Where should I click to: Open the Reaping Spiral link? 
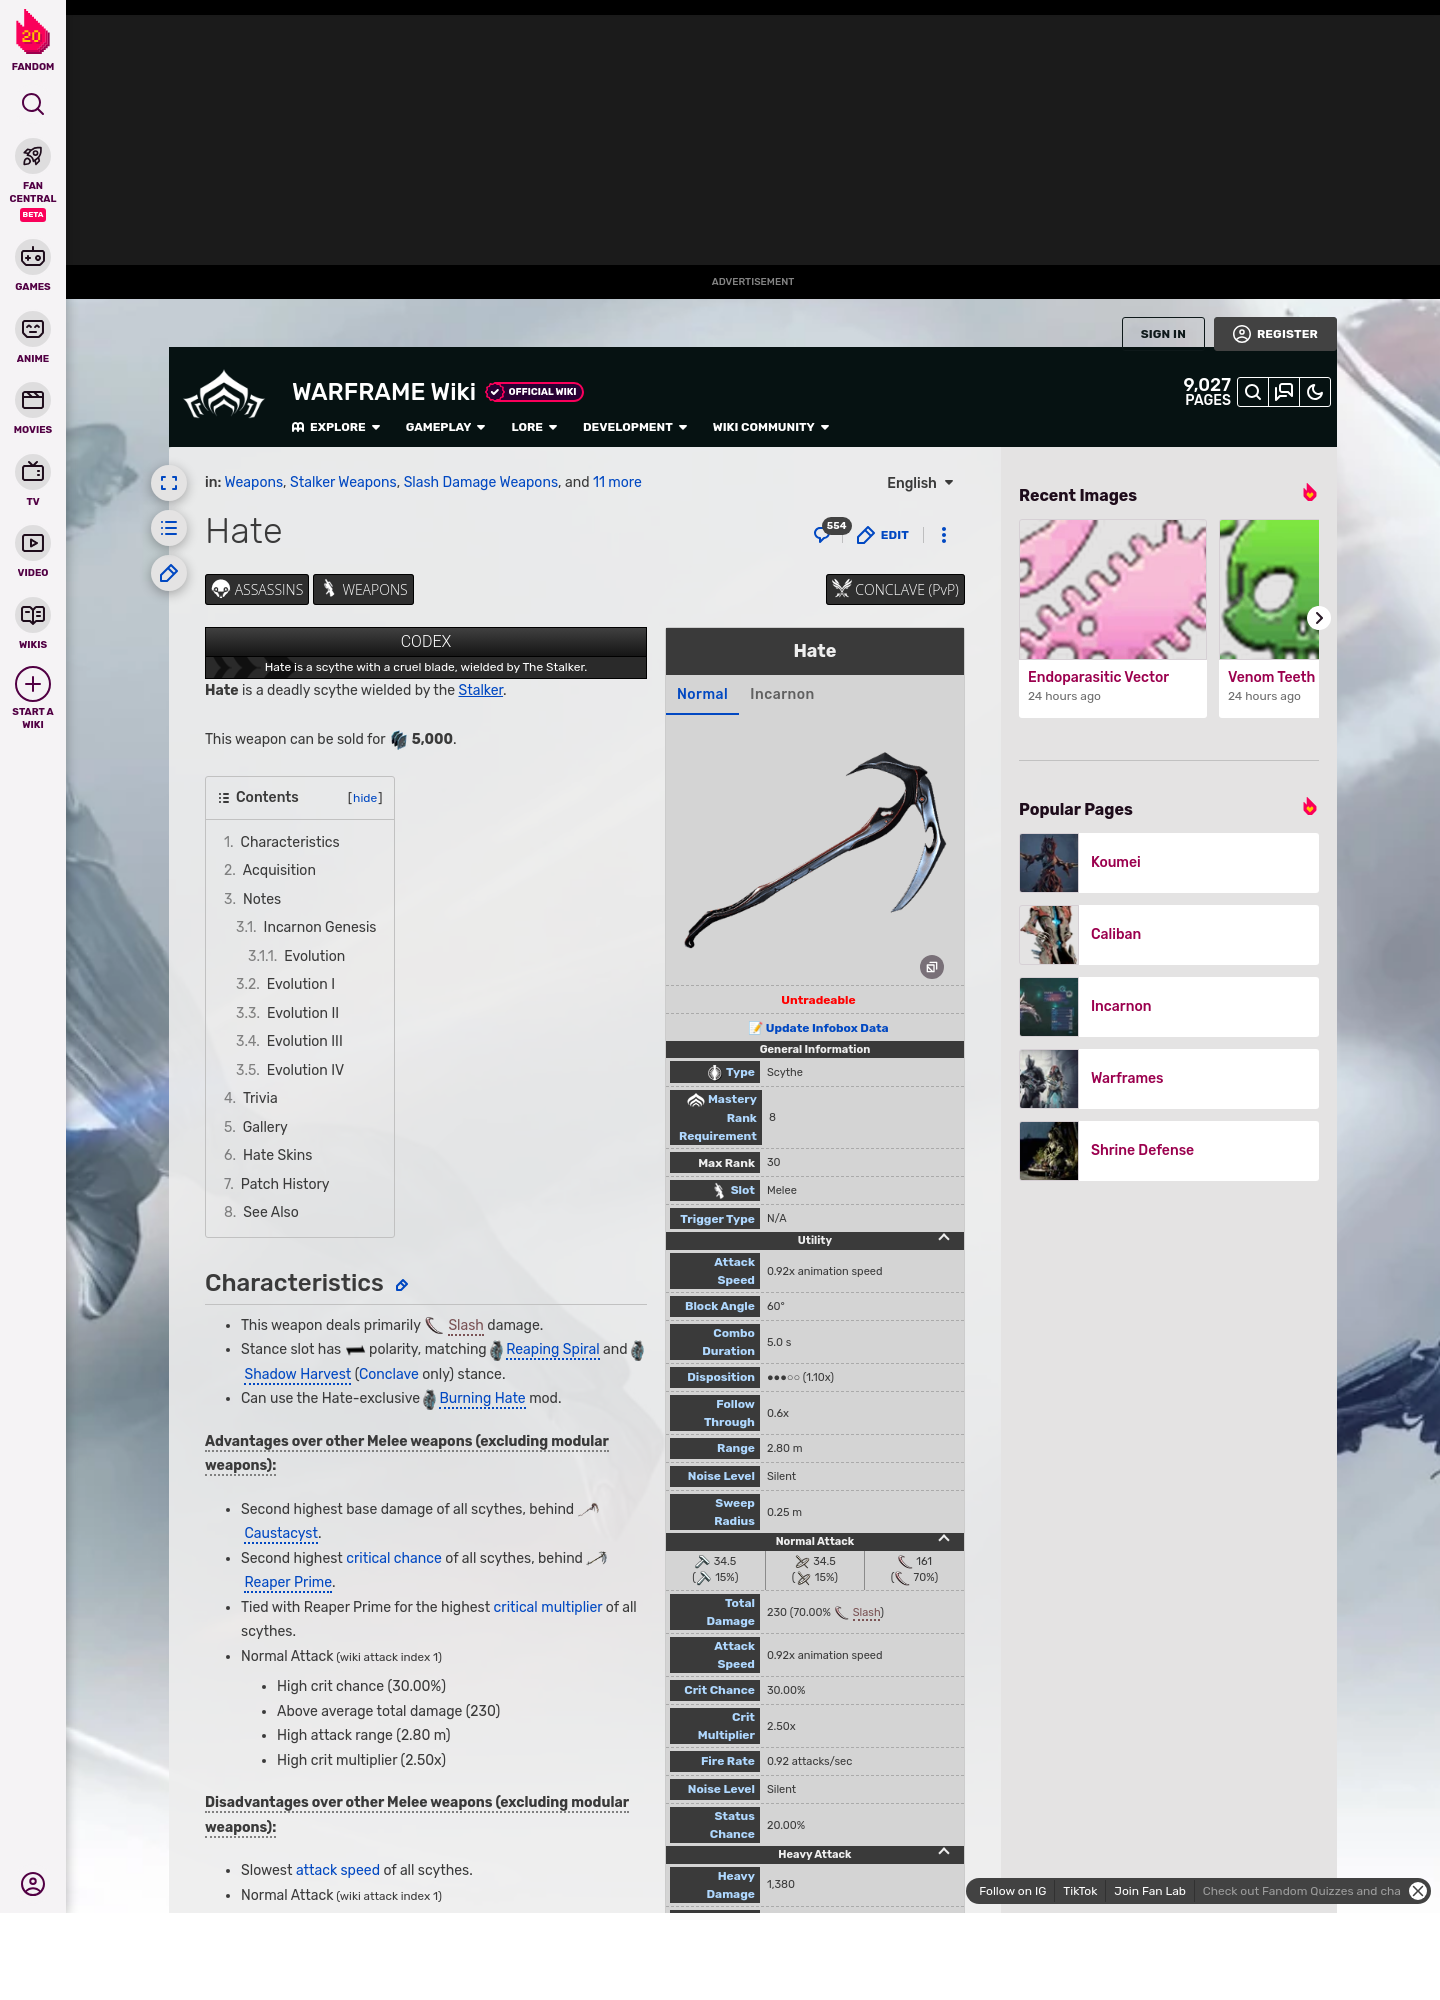pyautogui.click(x=552, y=1349)
